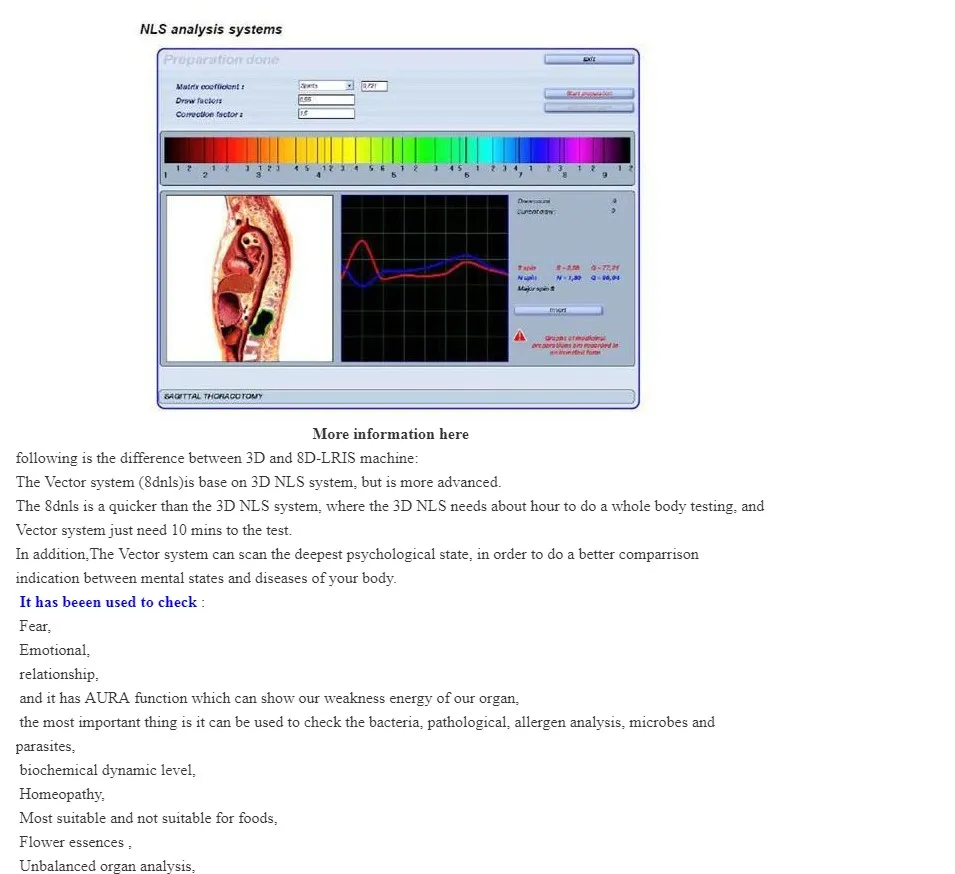Click the 'N spin' blue readout label
955x874 pixels.
[x=527, y=278]
